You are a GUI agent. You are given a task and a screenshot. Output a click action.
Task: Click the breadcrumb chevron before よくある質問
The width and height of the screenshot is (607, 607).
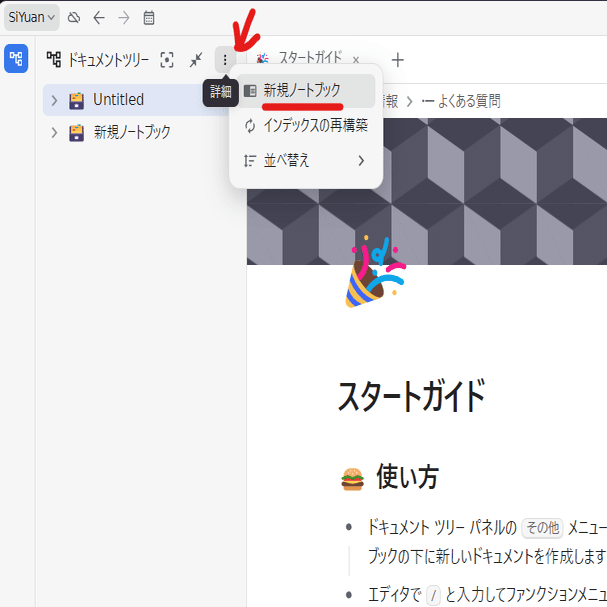pos(410,102)
